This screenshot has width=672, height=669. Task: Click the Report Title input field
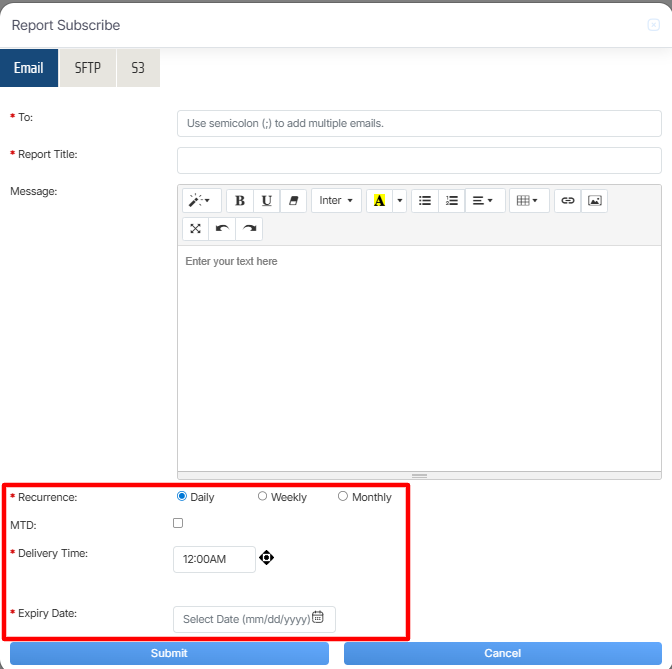(x=419, y=160)
